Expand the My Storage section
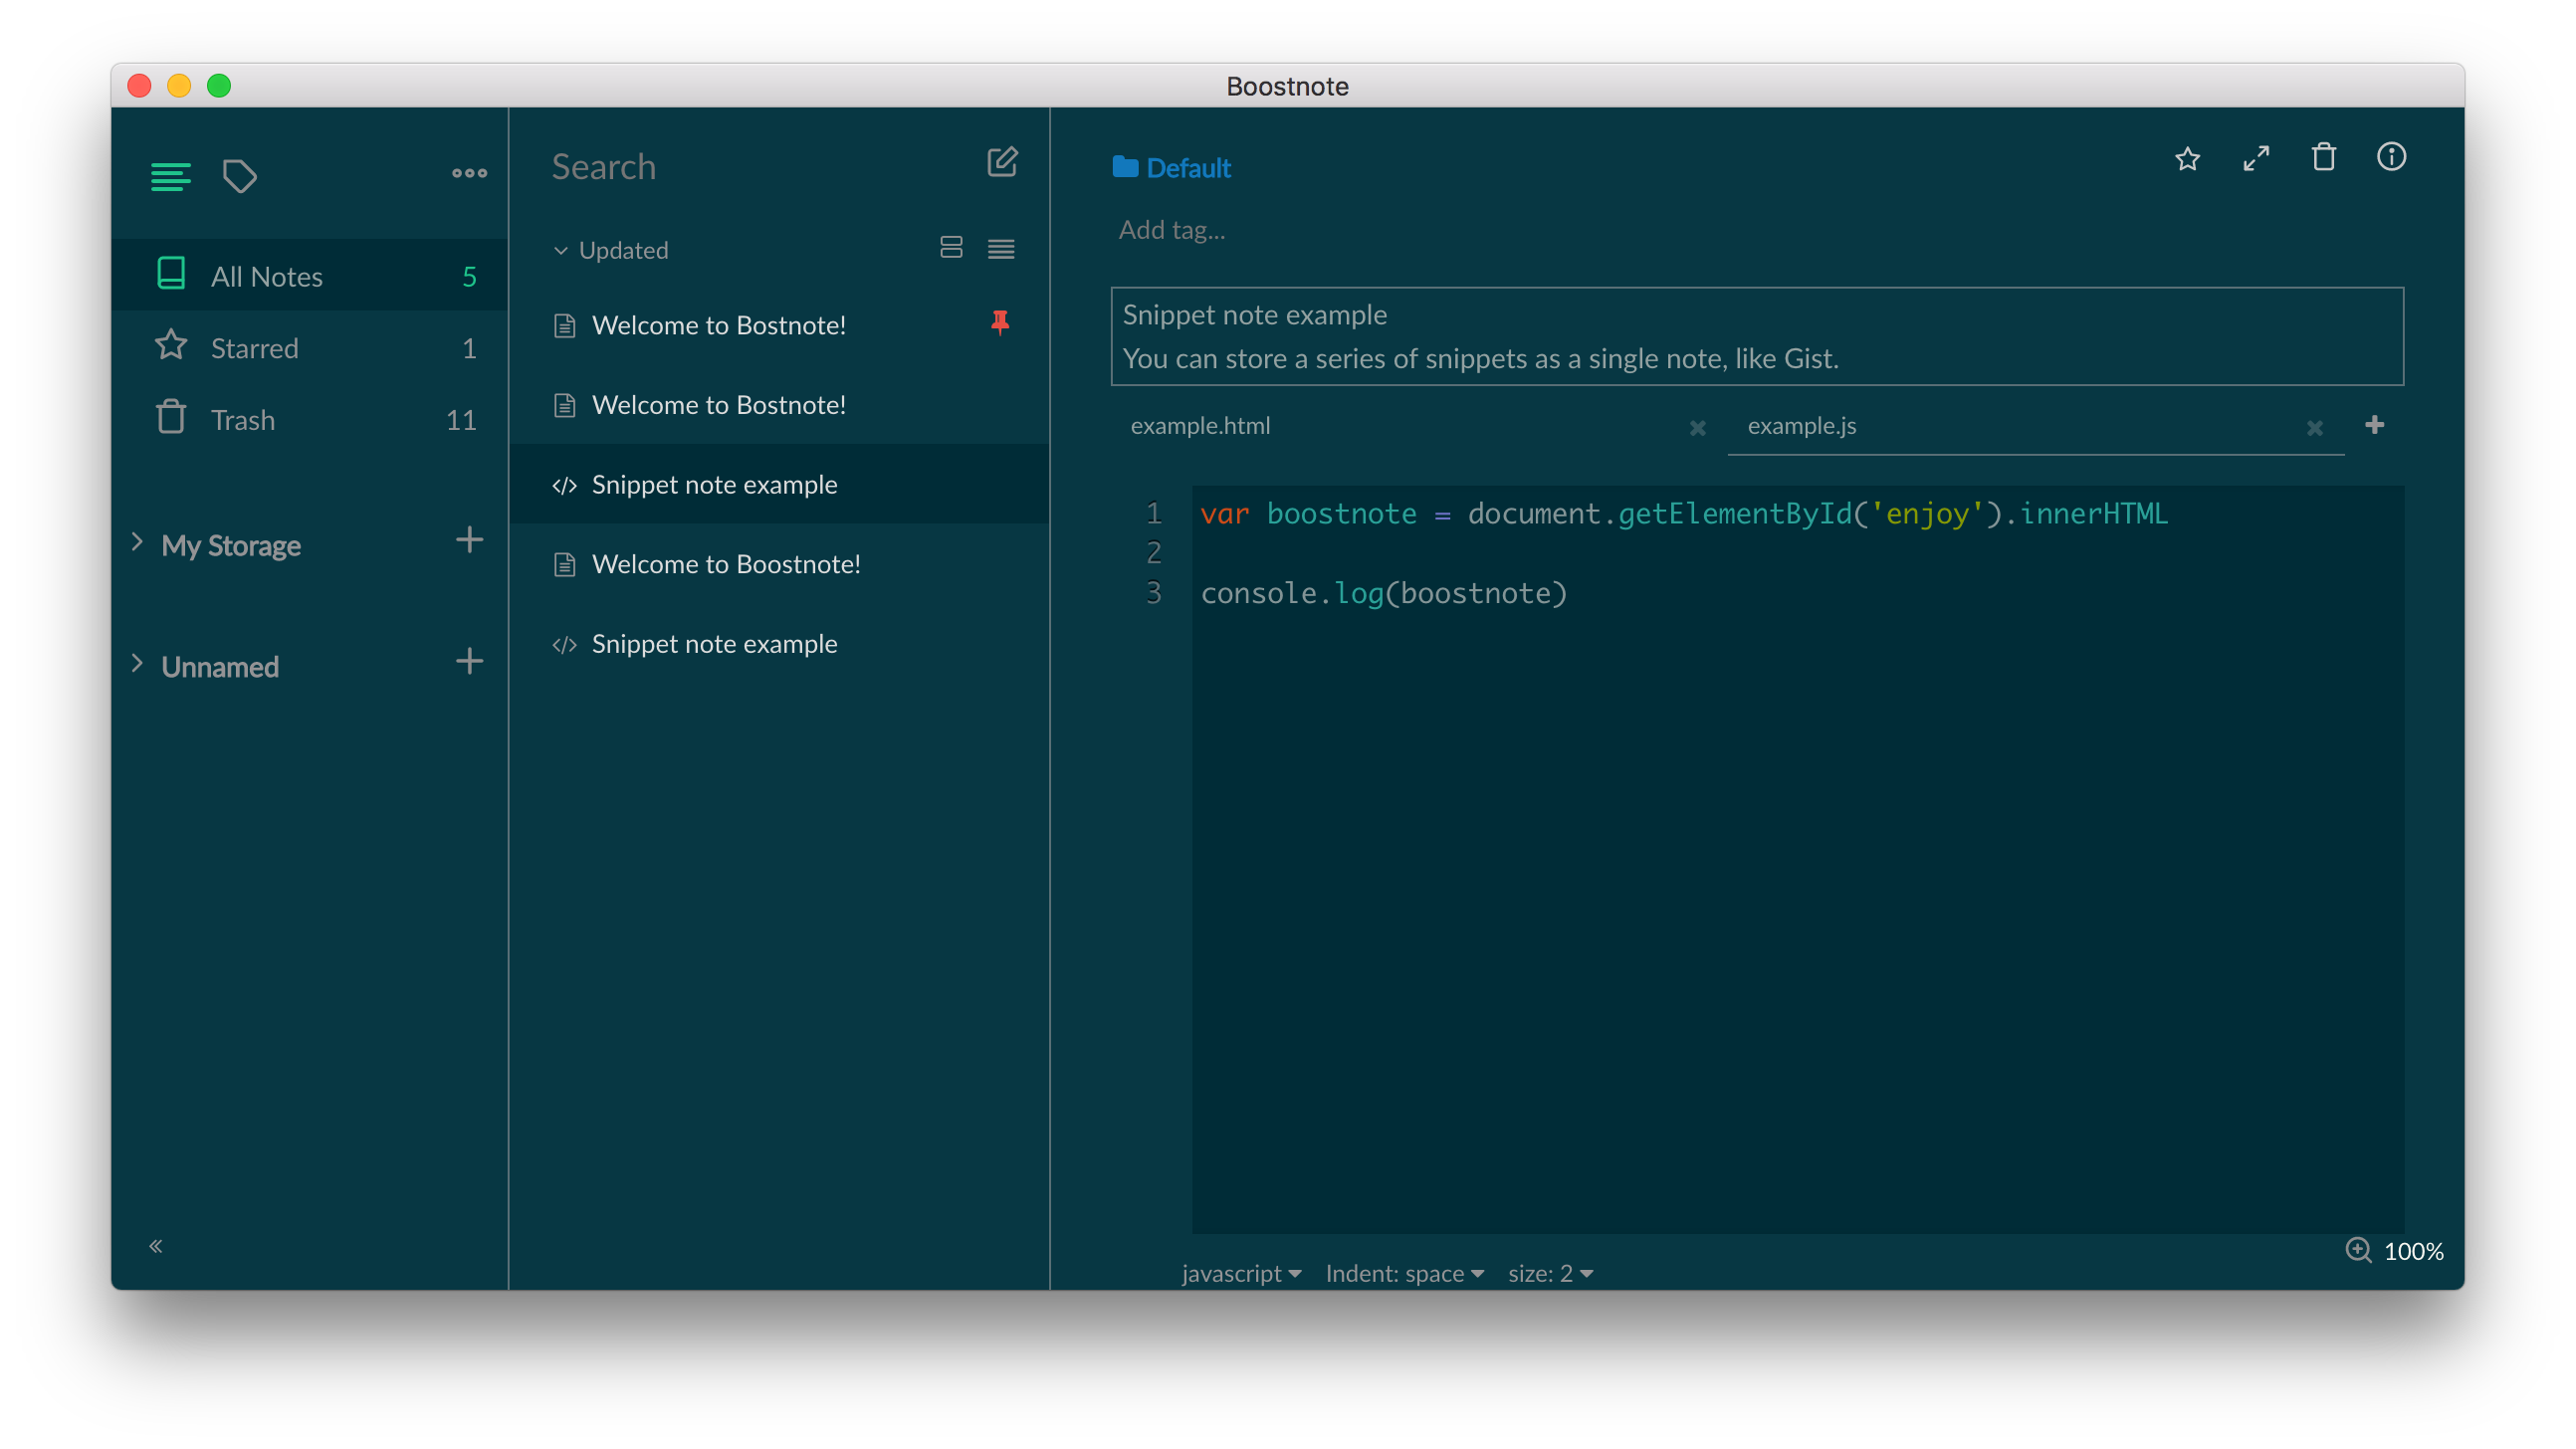 (137, 543)
